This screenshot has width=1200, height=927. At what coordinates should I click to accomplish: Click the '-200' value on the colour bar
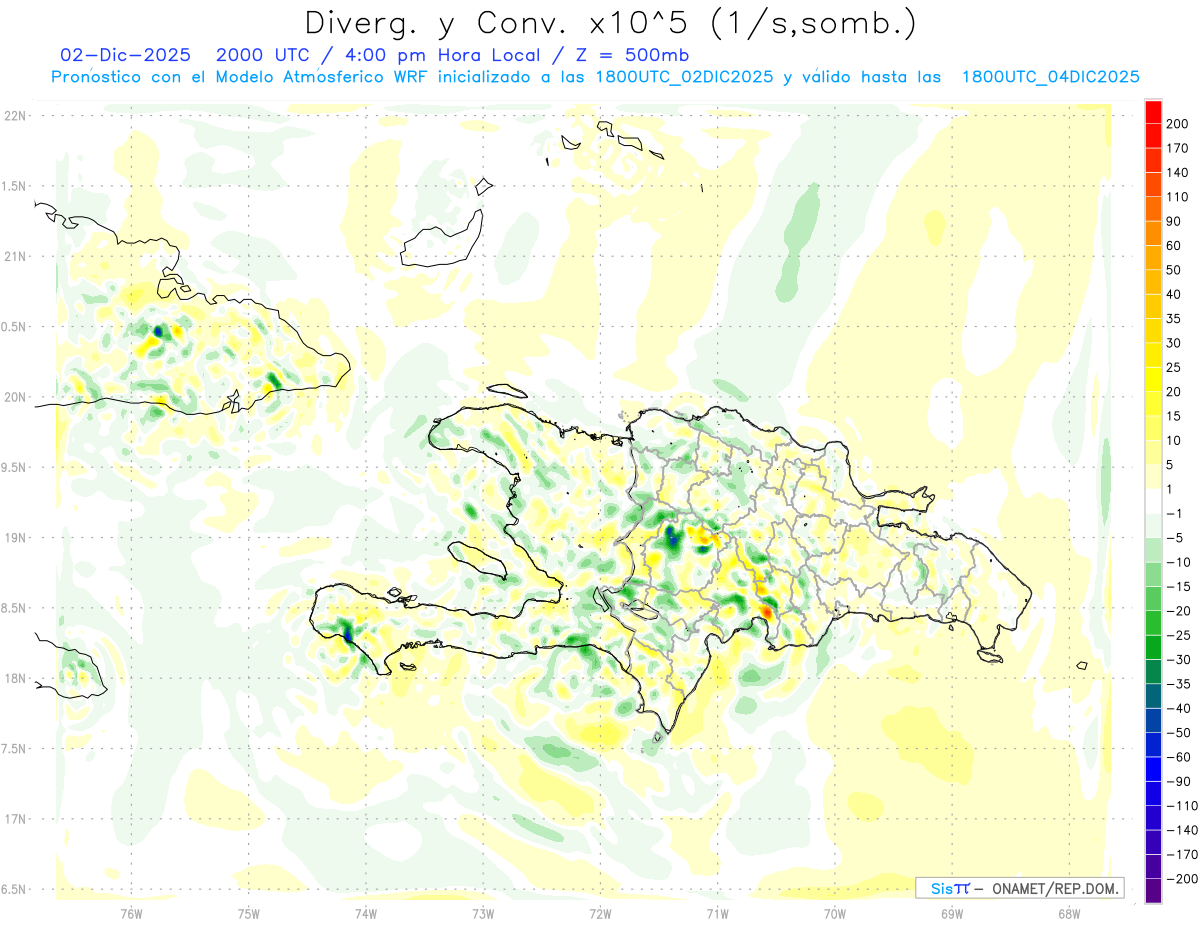click(1182, 878)
